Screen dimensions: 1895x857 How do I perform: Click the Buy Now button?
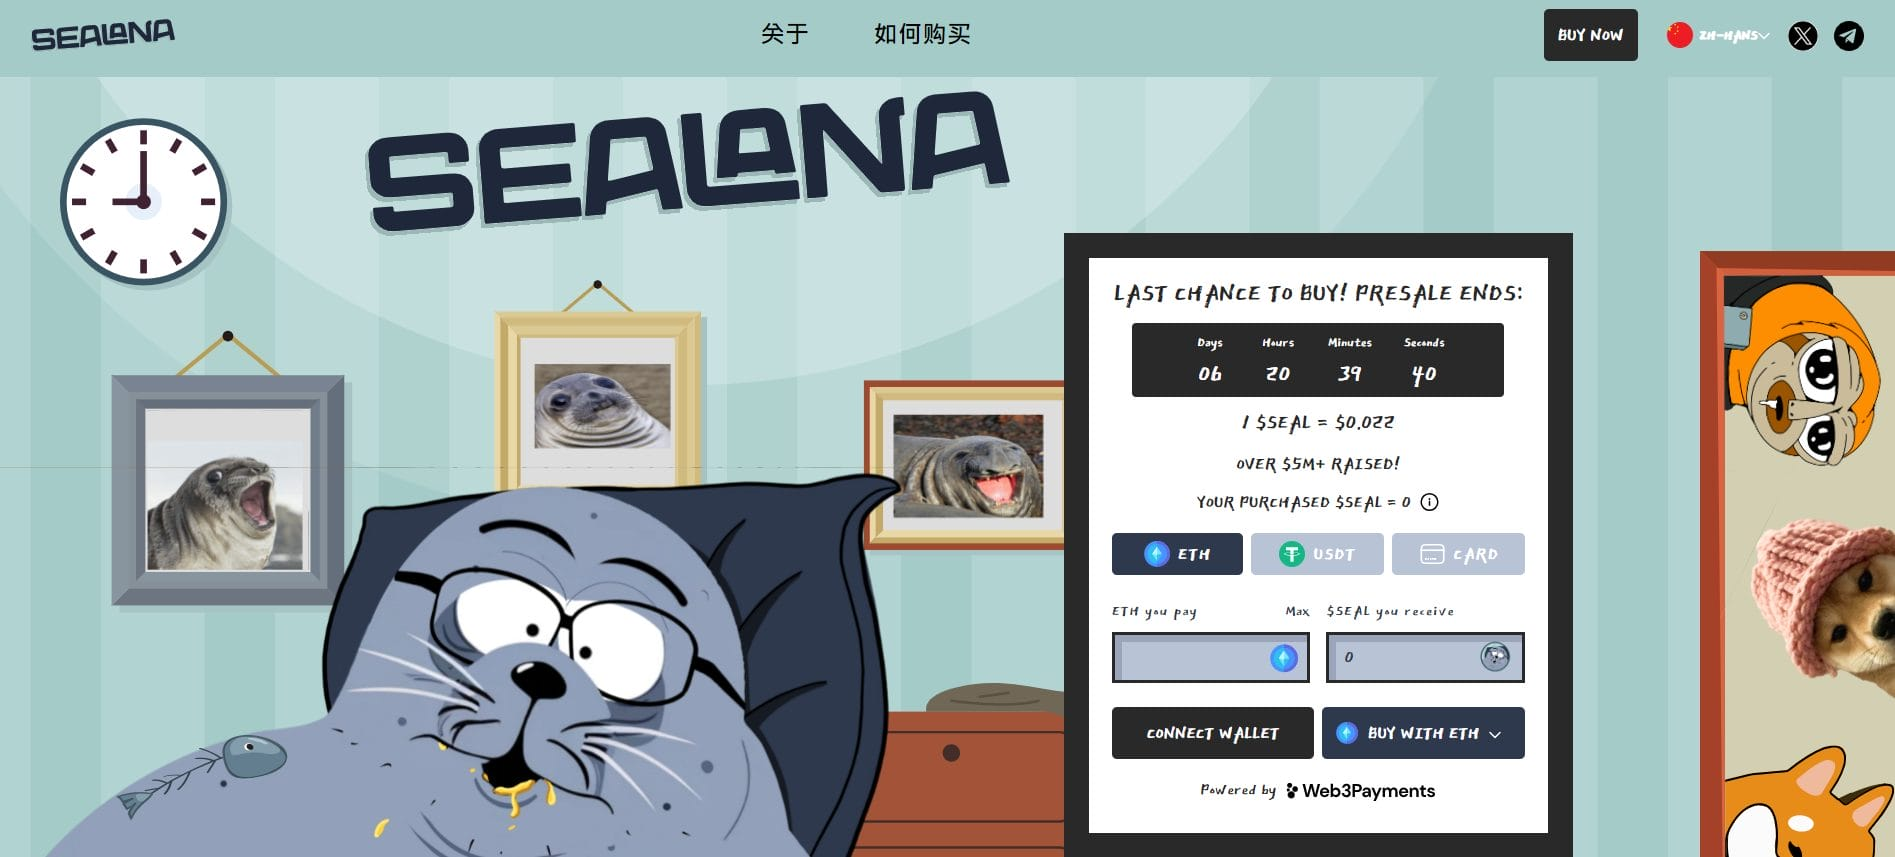coord(1590,35)
